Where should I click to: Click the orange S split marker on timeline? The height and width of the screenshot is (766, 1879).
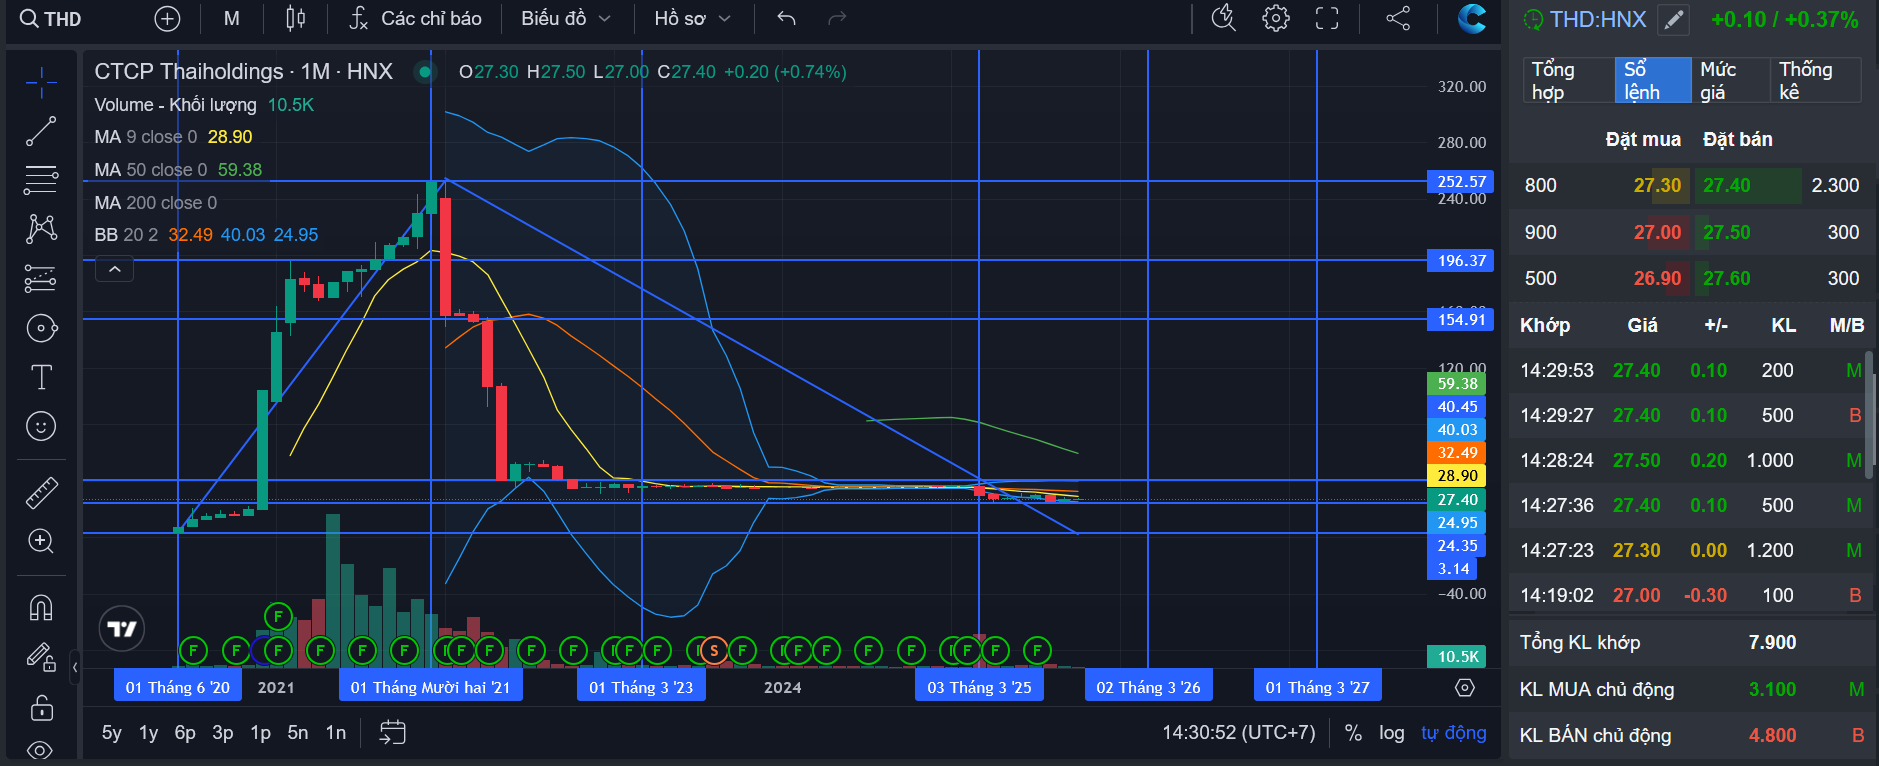click(714, 651)
